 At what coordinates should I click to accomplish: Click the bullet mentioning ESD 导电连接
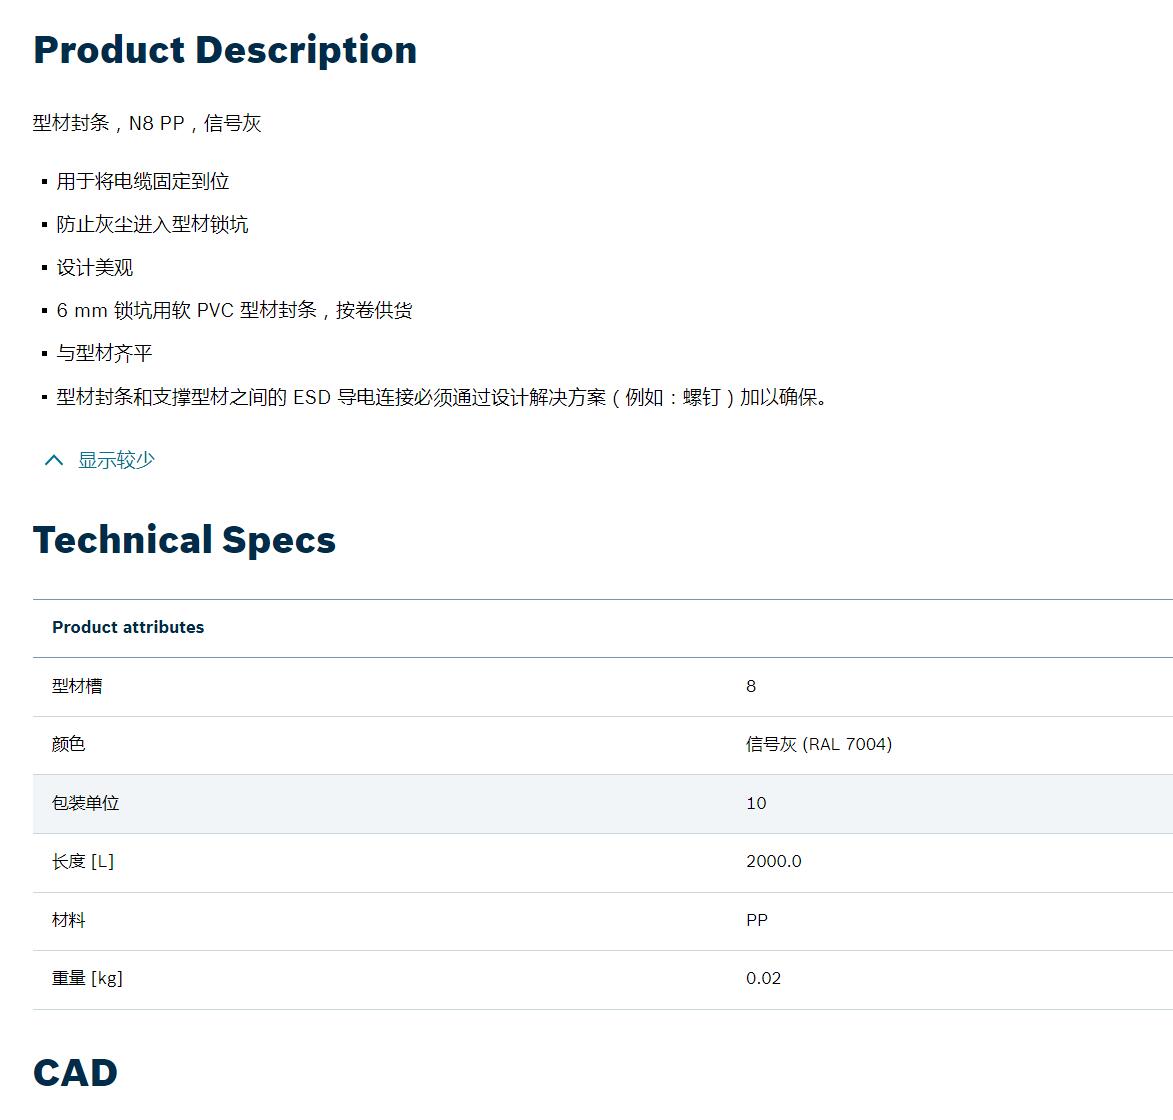443,397
